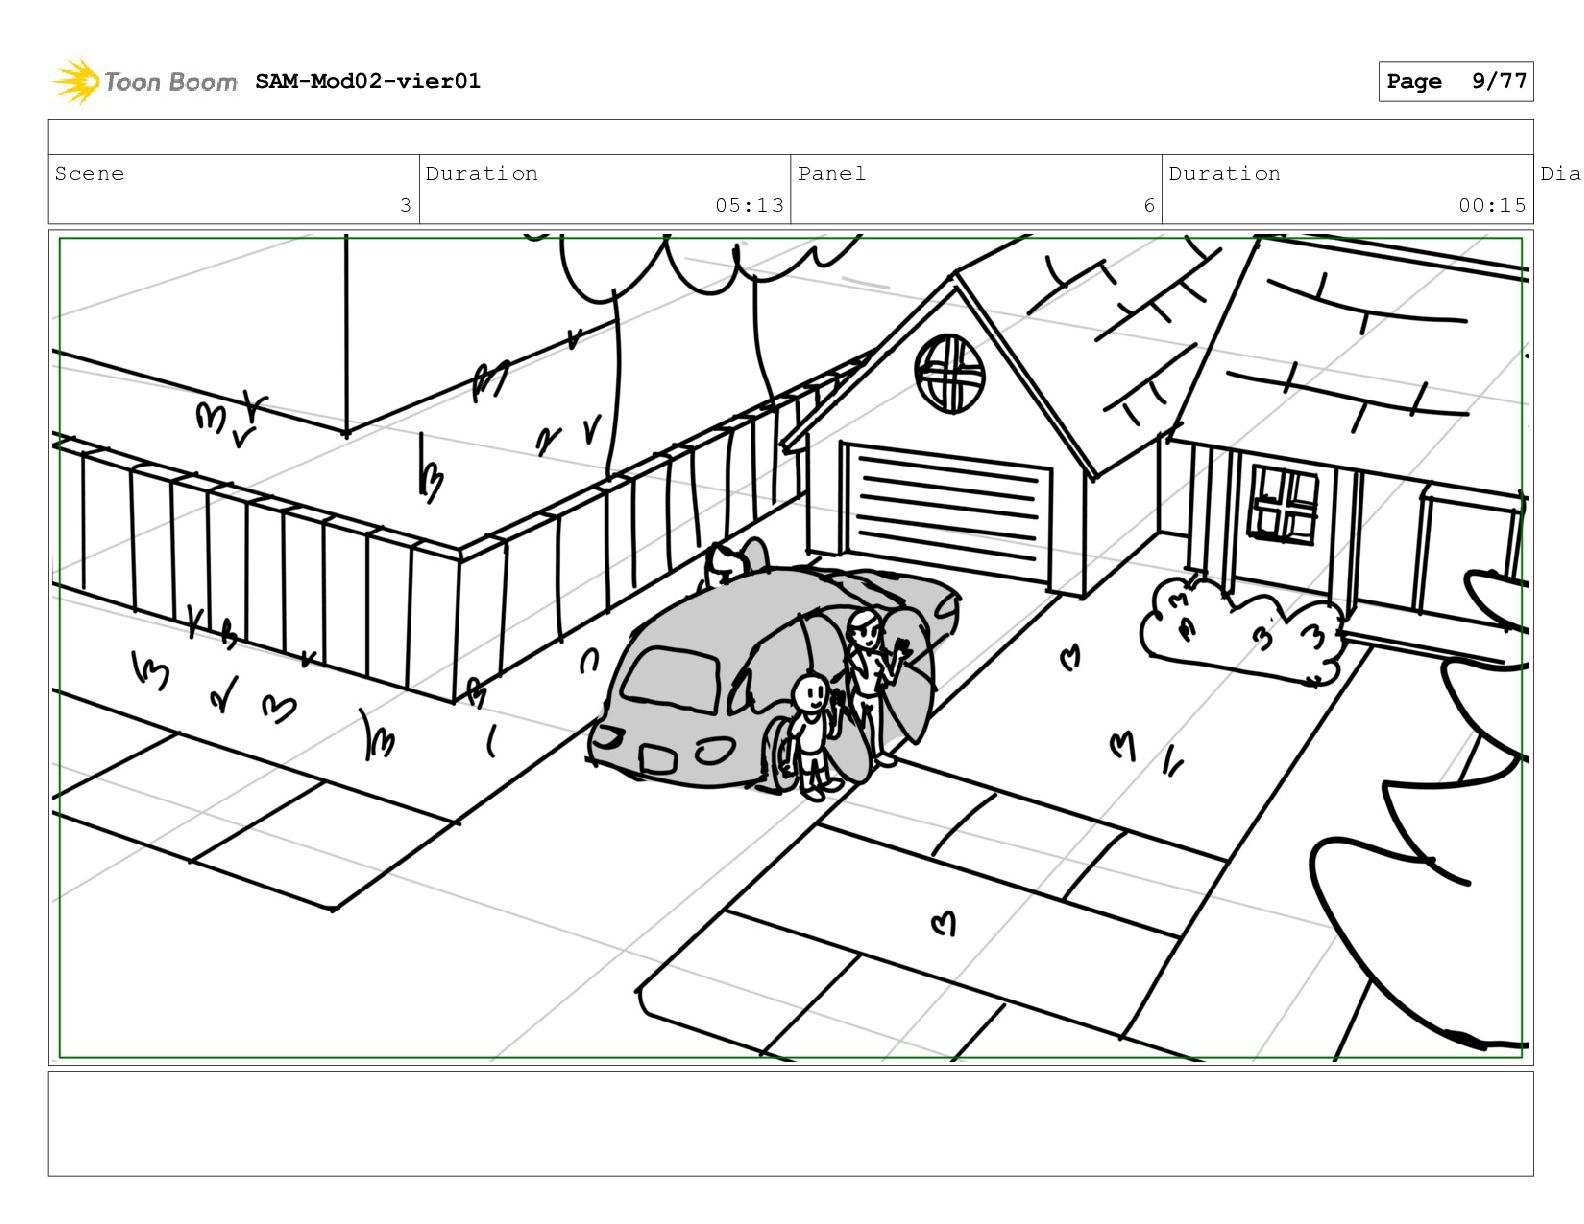Viewport: 1584px width, 1224px height.
Task: Click the panel's Duration header label
Action: 1224,174
